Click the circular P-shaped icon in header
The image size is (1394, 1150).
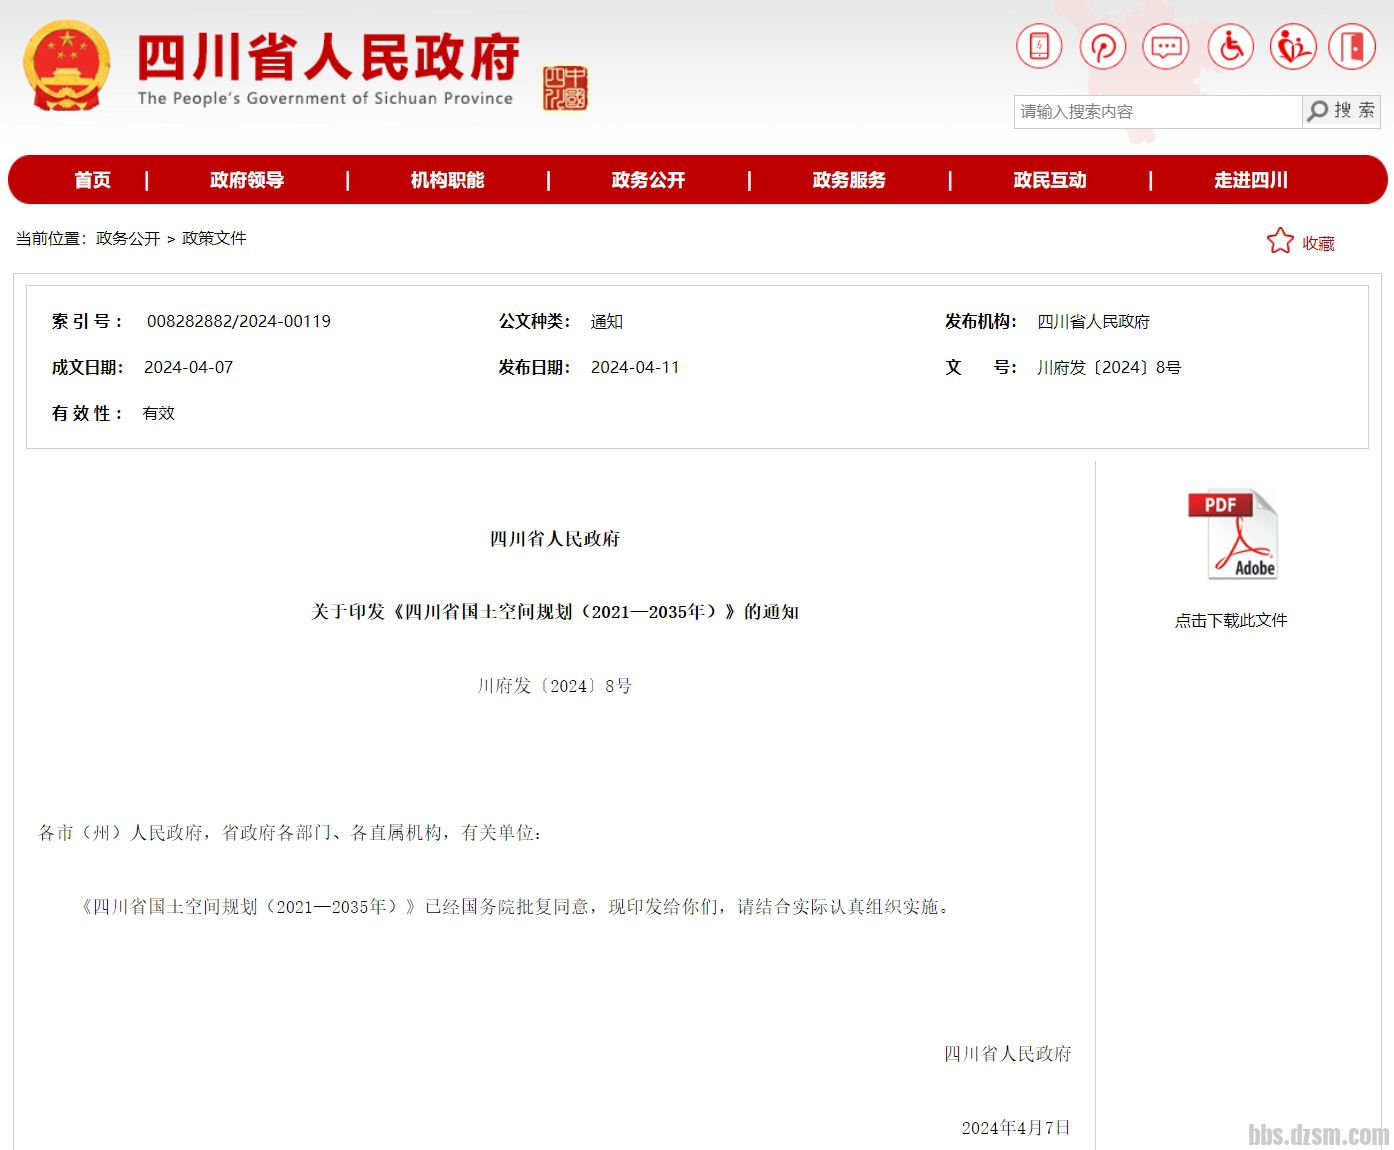(1103, 47)
